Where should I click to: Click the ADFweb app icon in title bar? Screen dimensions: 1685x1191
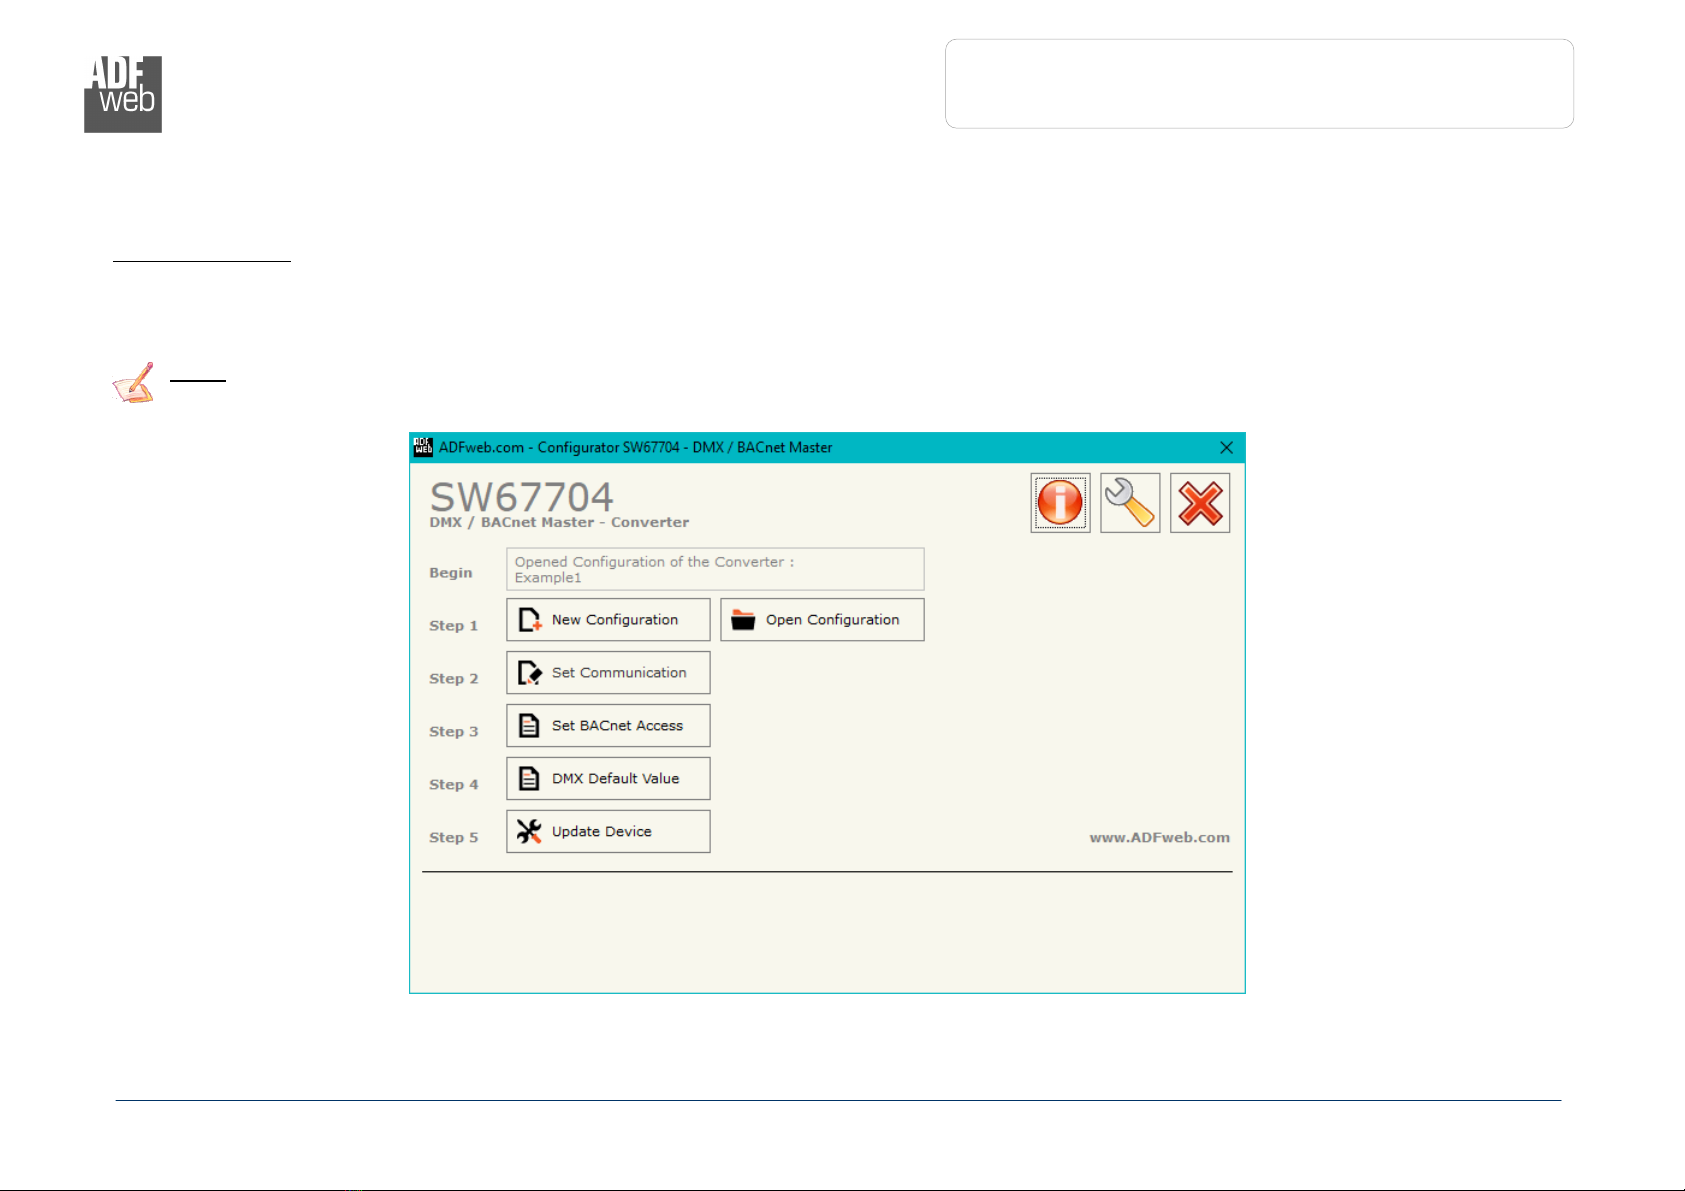tap(424, 447)
